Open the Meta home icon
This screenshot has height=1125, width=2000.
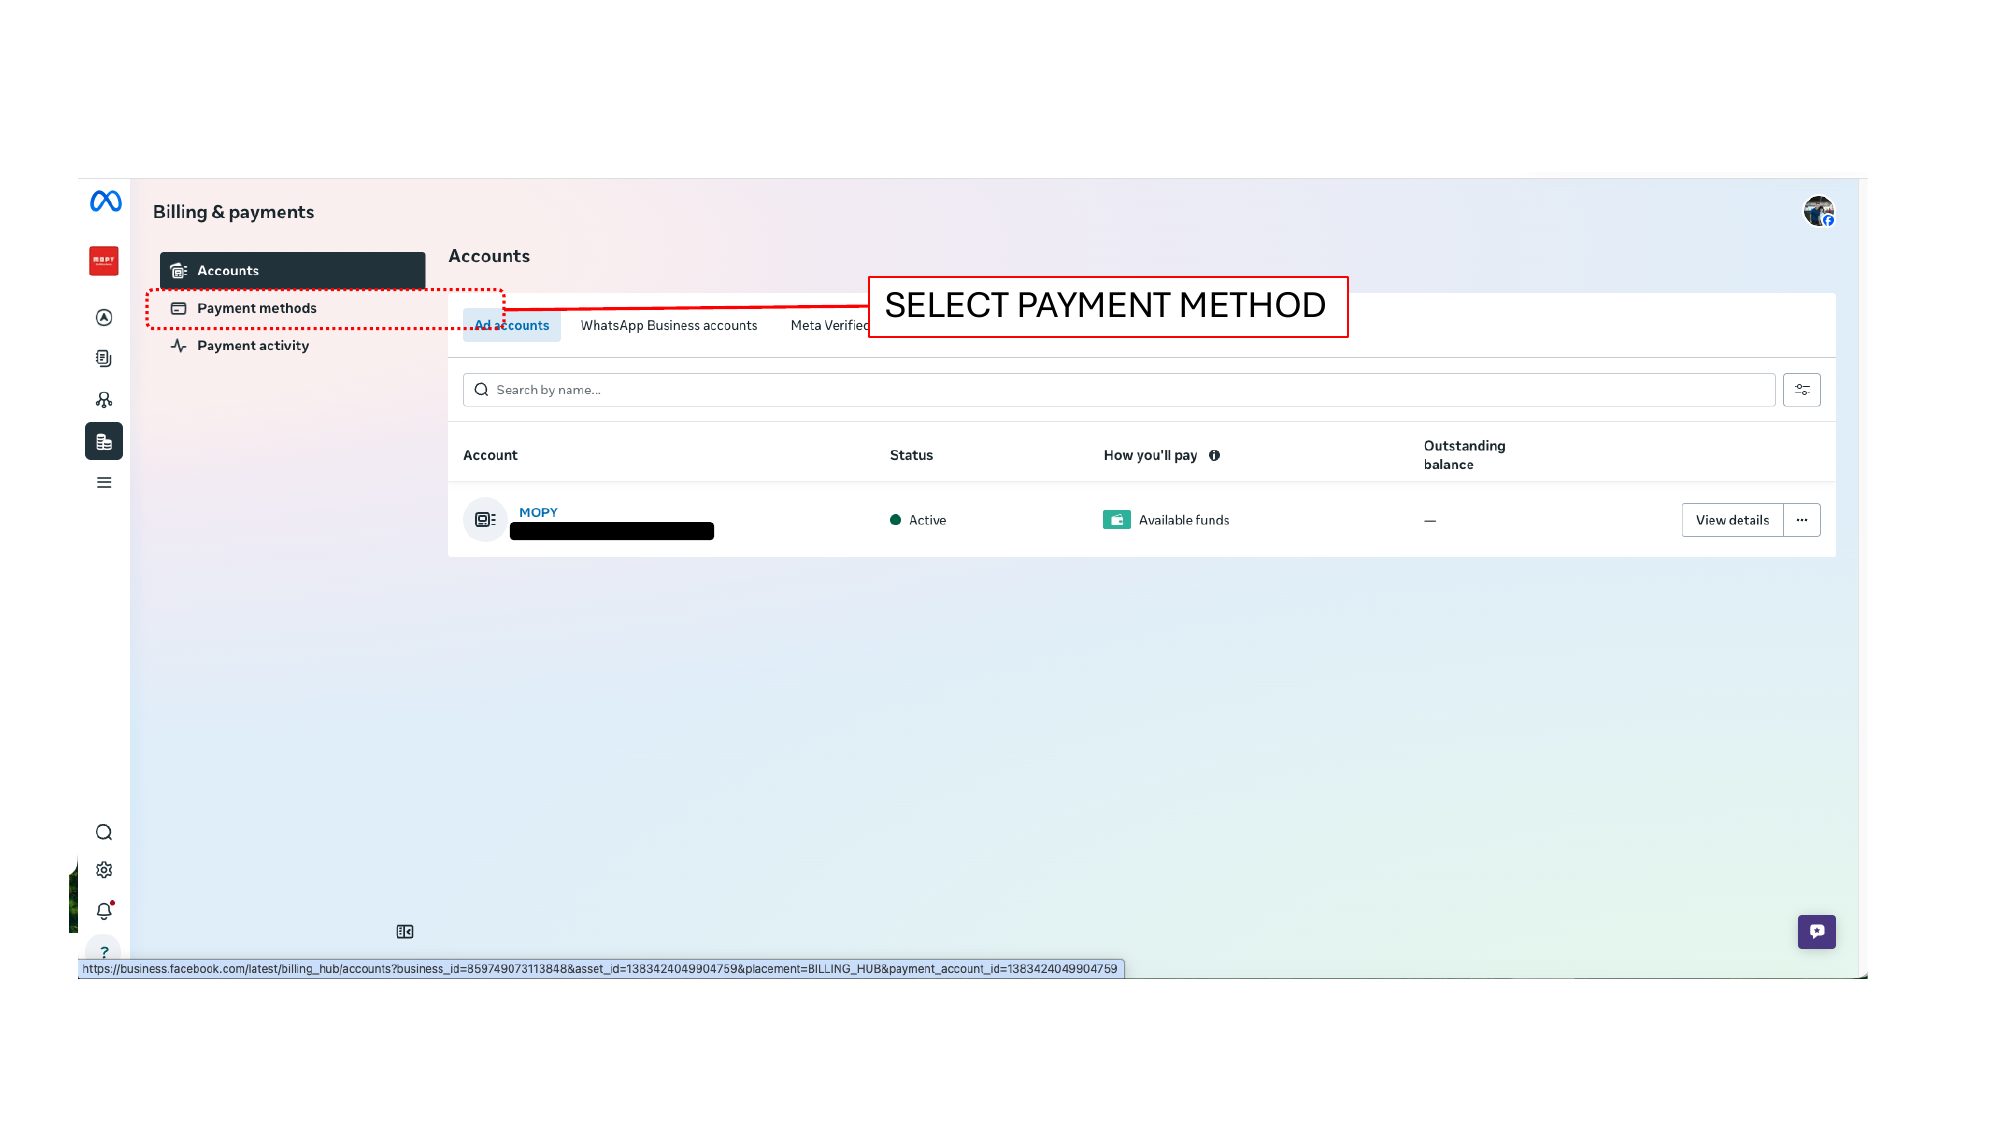[x=104, y=200]
